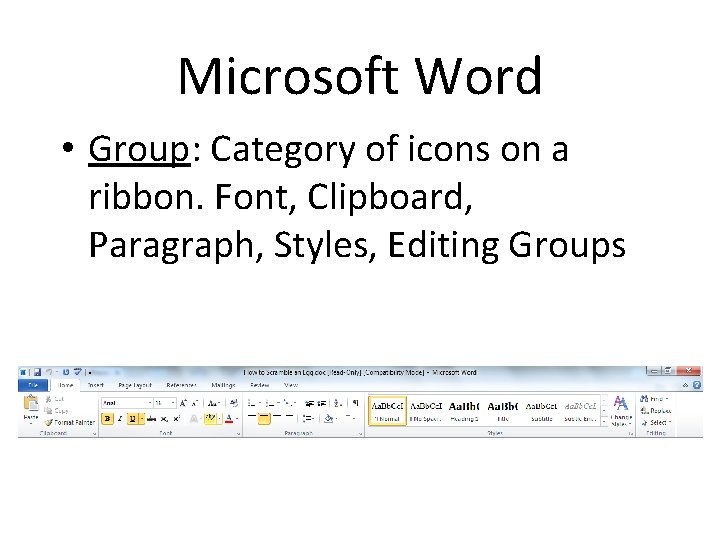This screenshot has width=720, height=540.
Task: Click the underlined word "Group" on the slide
Action: pyautogui.click(x=139, y=149)
